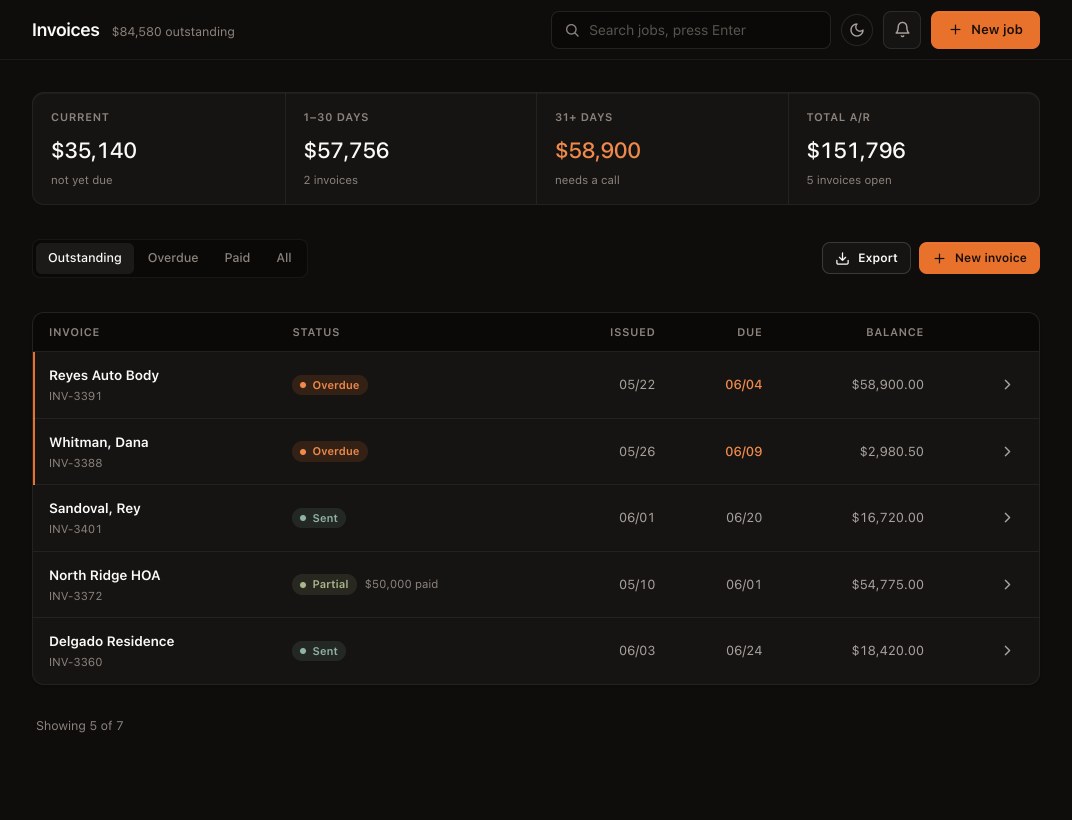Click the Overdue badge for Whitman, Dana

330,451
